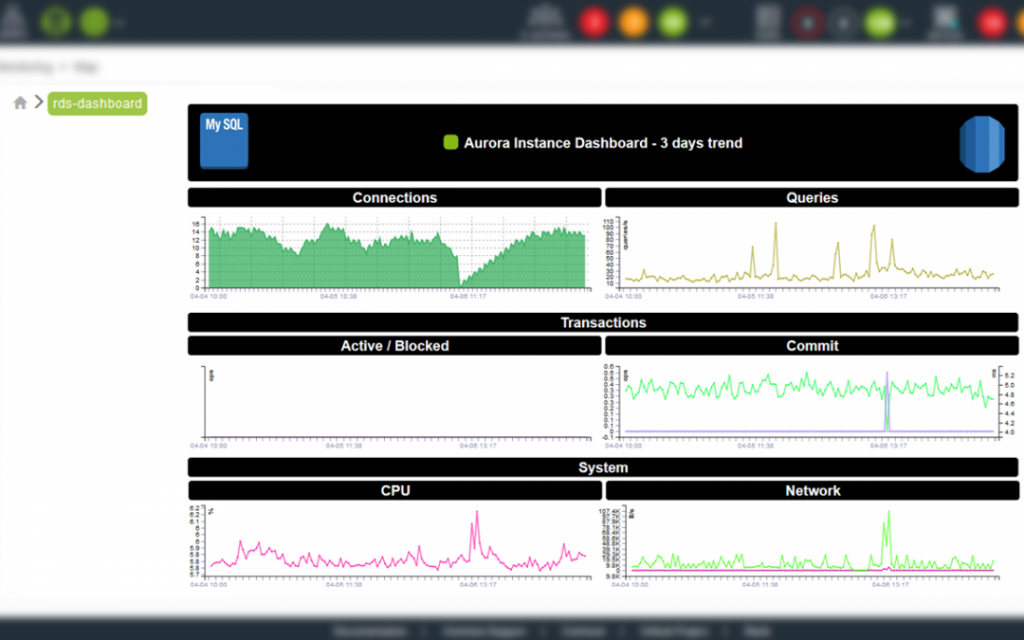Click the first green poller circle at top left
The height and width of the screenshot is (640, 1024).
click(56, 22)
